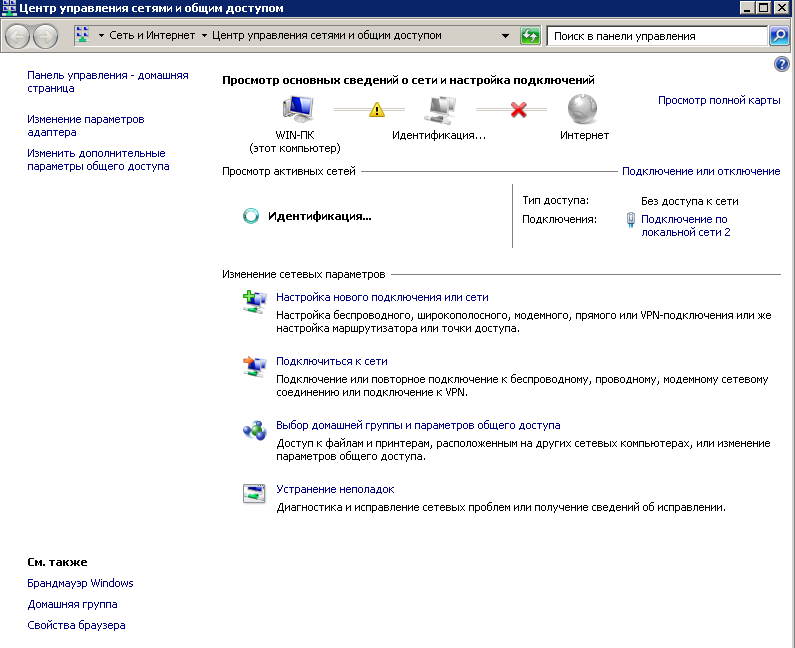Click the red X connection error icon

518,110
